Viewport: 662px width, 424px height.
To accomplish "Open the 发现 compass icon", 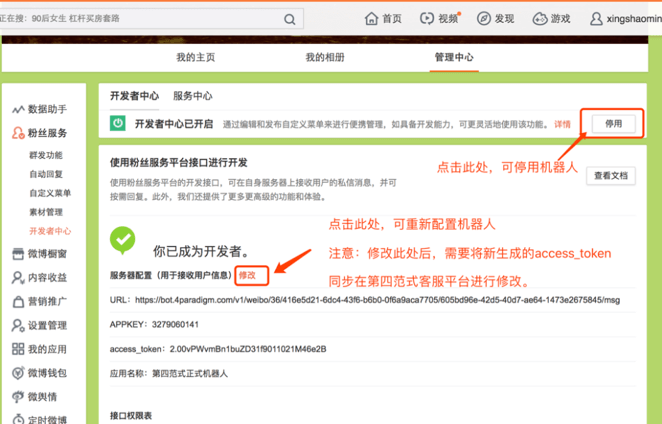I will (x=483, y=19).
